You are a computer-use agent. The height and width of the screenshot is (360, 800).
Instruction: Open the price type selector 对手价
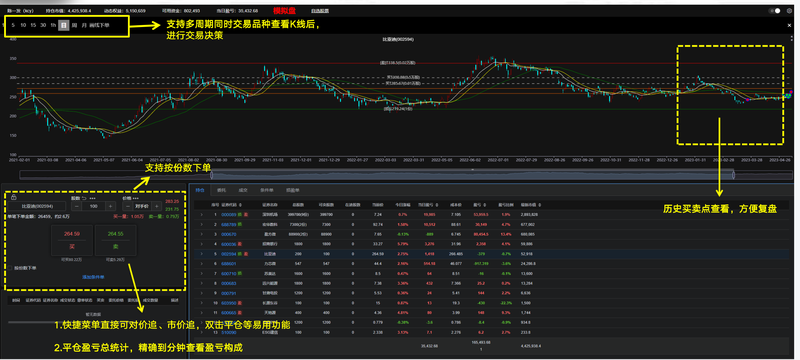[x=142, y=206]
